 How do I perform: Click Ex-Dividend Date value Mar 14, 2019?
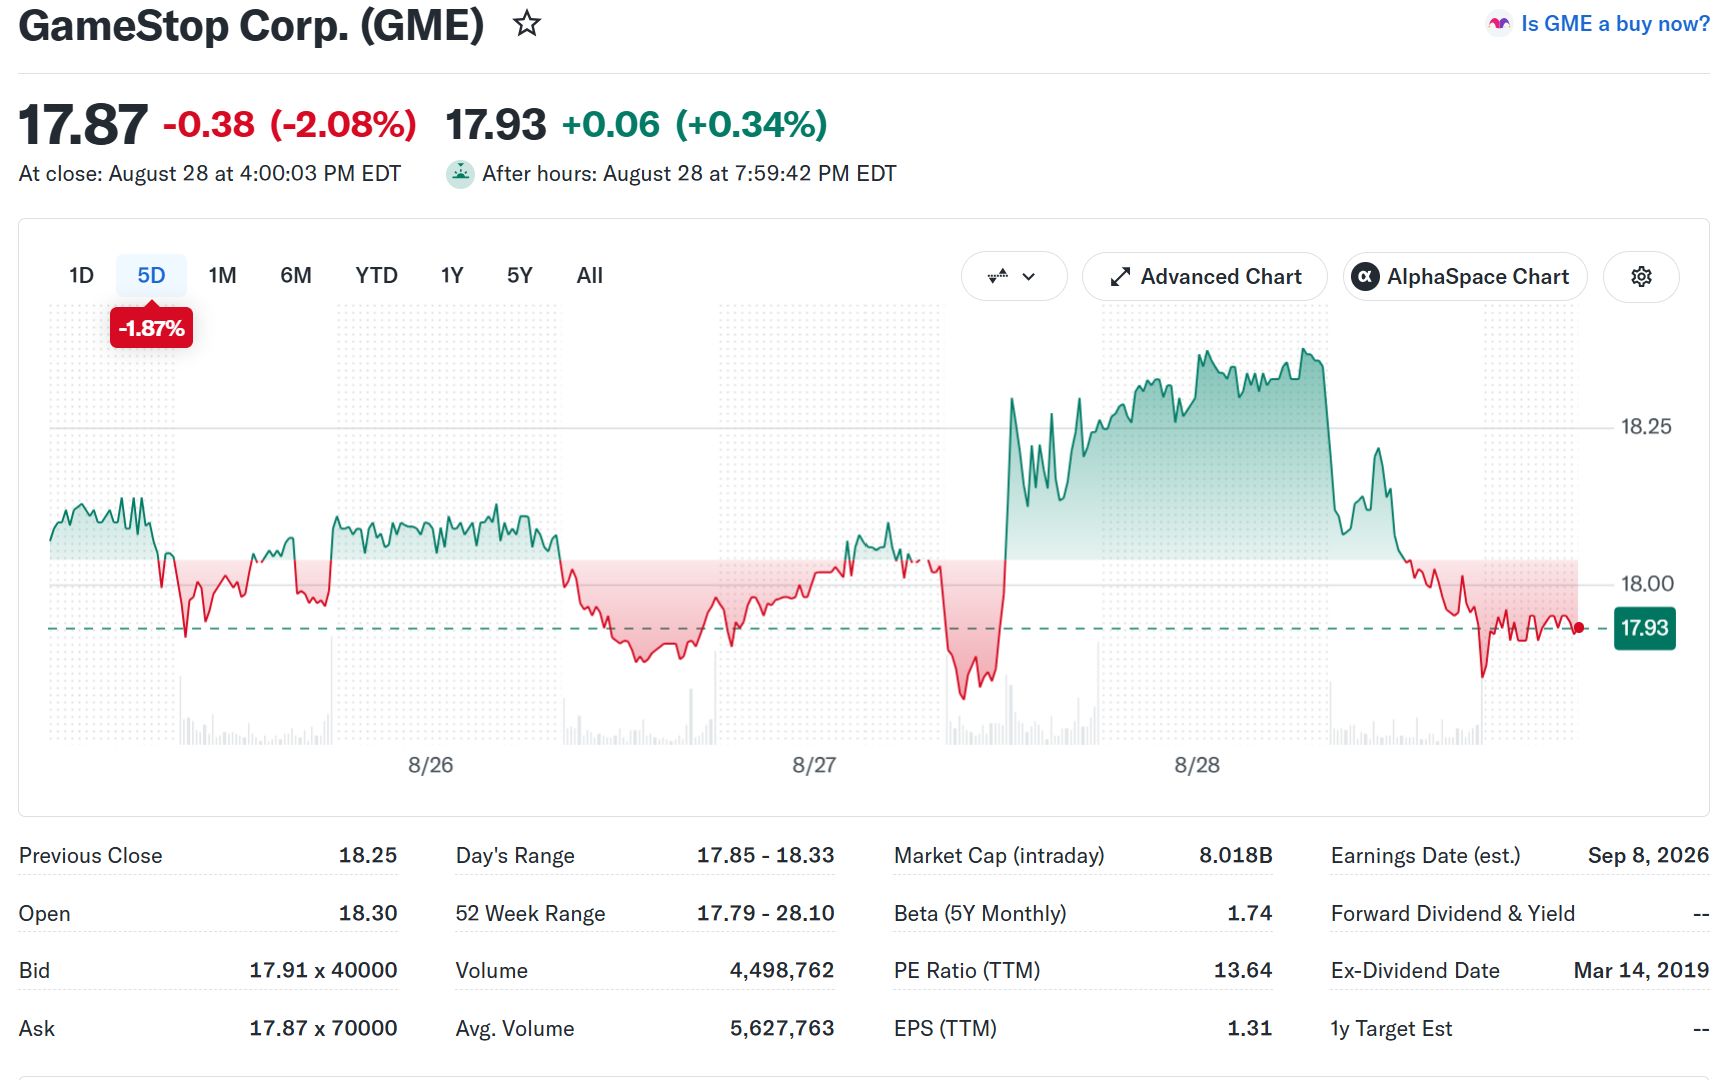pos(1641,970)
